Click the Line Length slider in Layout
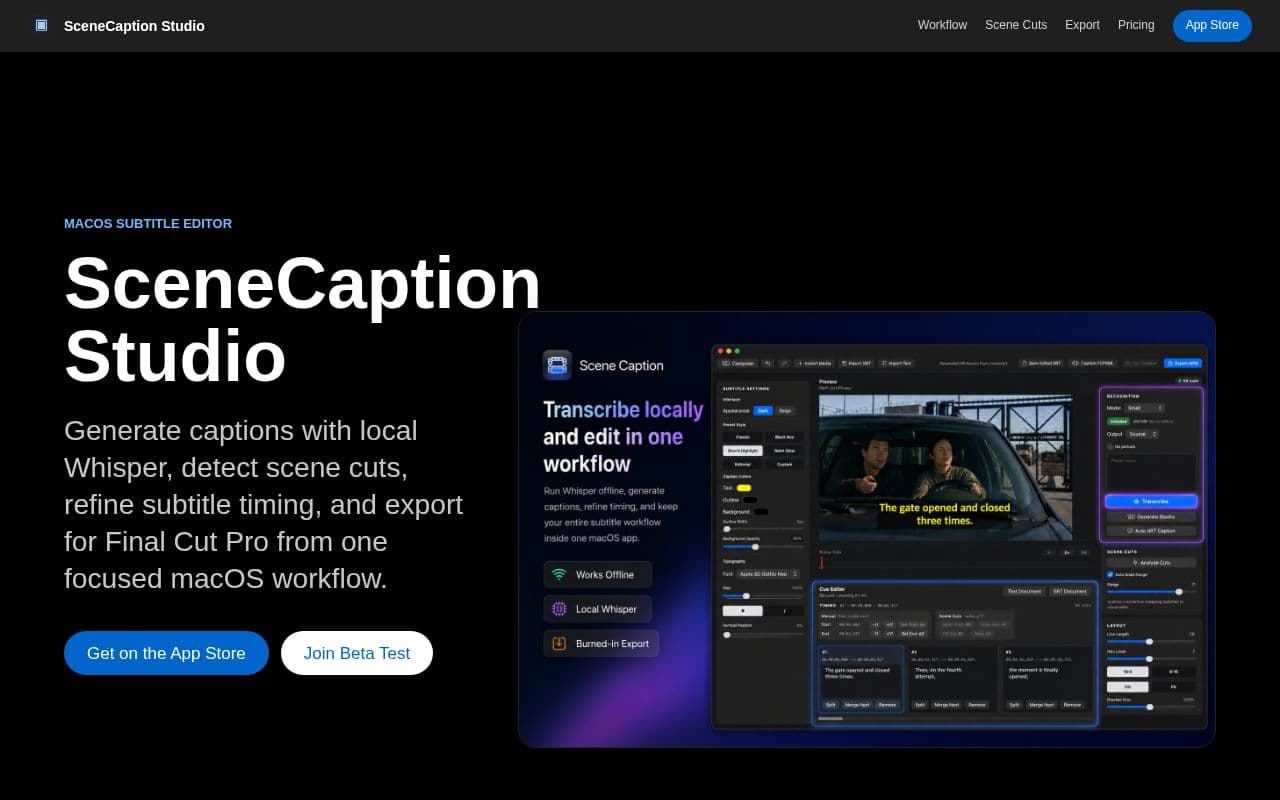The height and width of the screenshot is (800, 1280). click(1152, 642)
